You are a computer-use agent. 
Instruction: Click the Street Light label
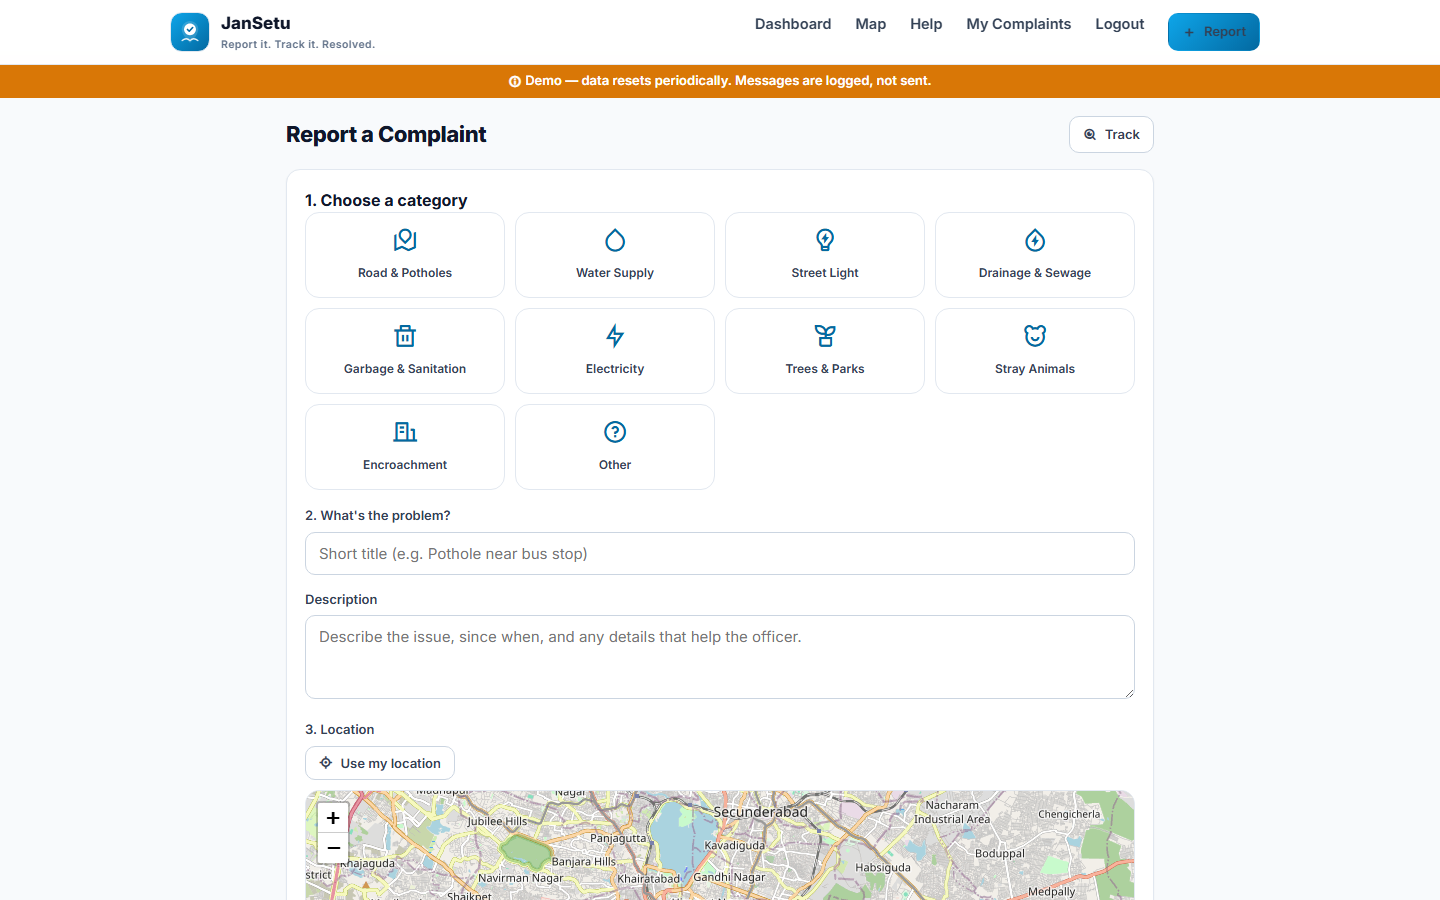point(825,273)
